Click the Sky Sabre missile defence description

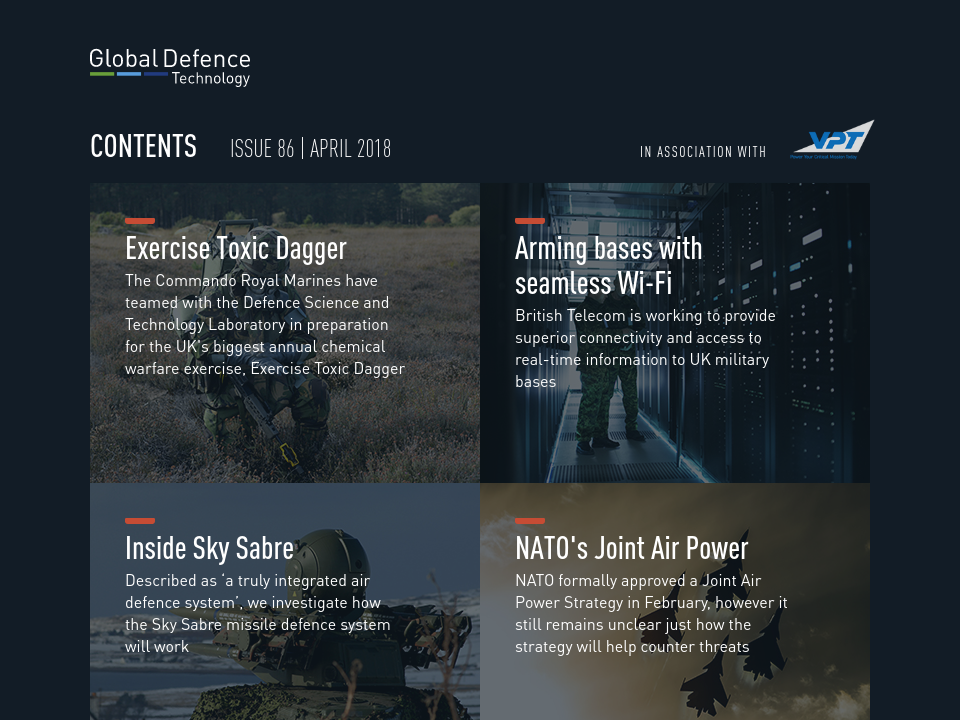tap(258, 613)
